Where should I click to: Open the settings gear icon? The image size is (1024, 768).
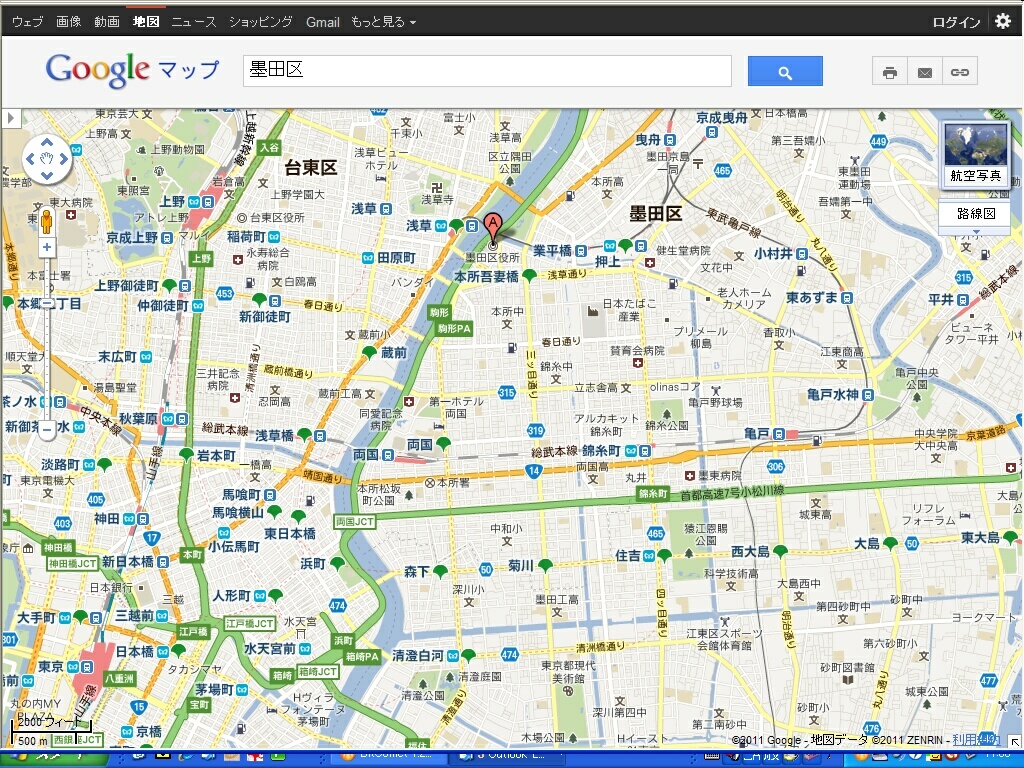pyautogui.click(x=1003, y=21)
